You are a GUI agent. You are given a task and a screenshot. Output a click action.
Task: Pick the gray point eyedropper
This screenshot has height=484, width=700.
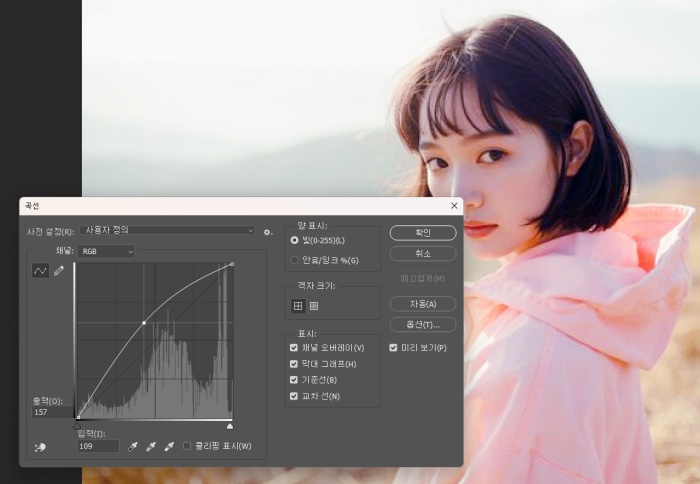[x=151, y=446]
